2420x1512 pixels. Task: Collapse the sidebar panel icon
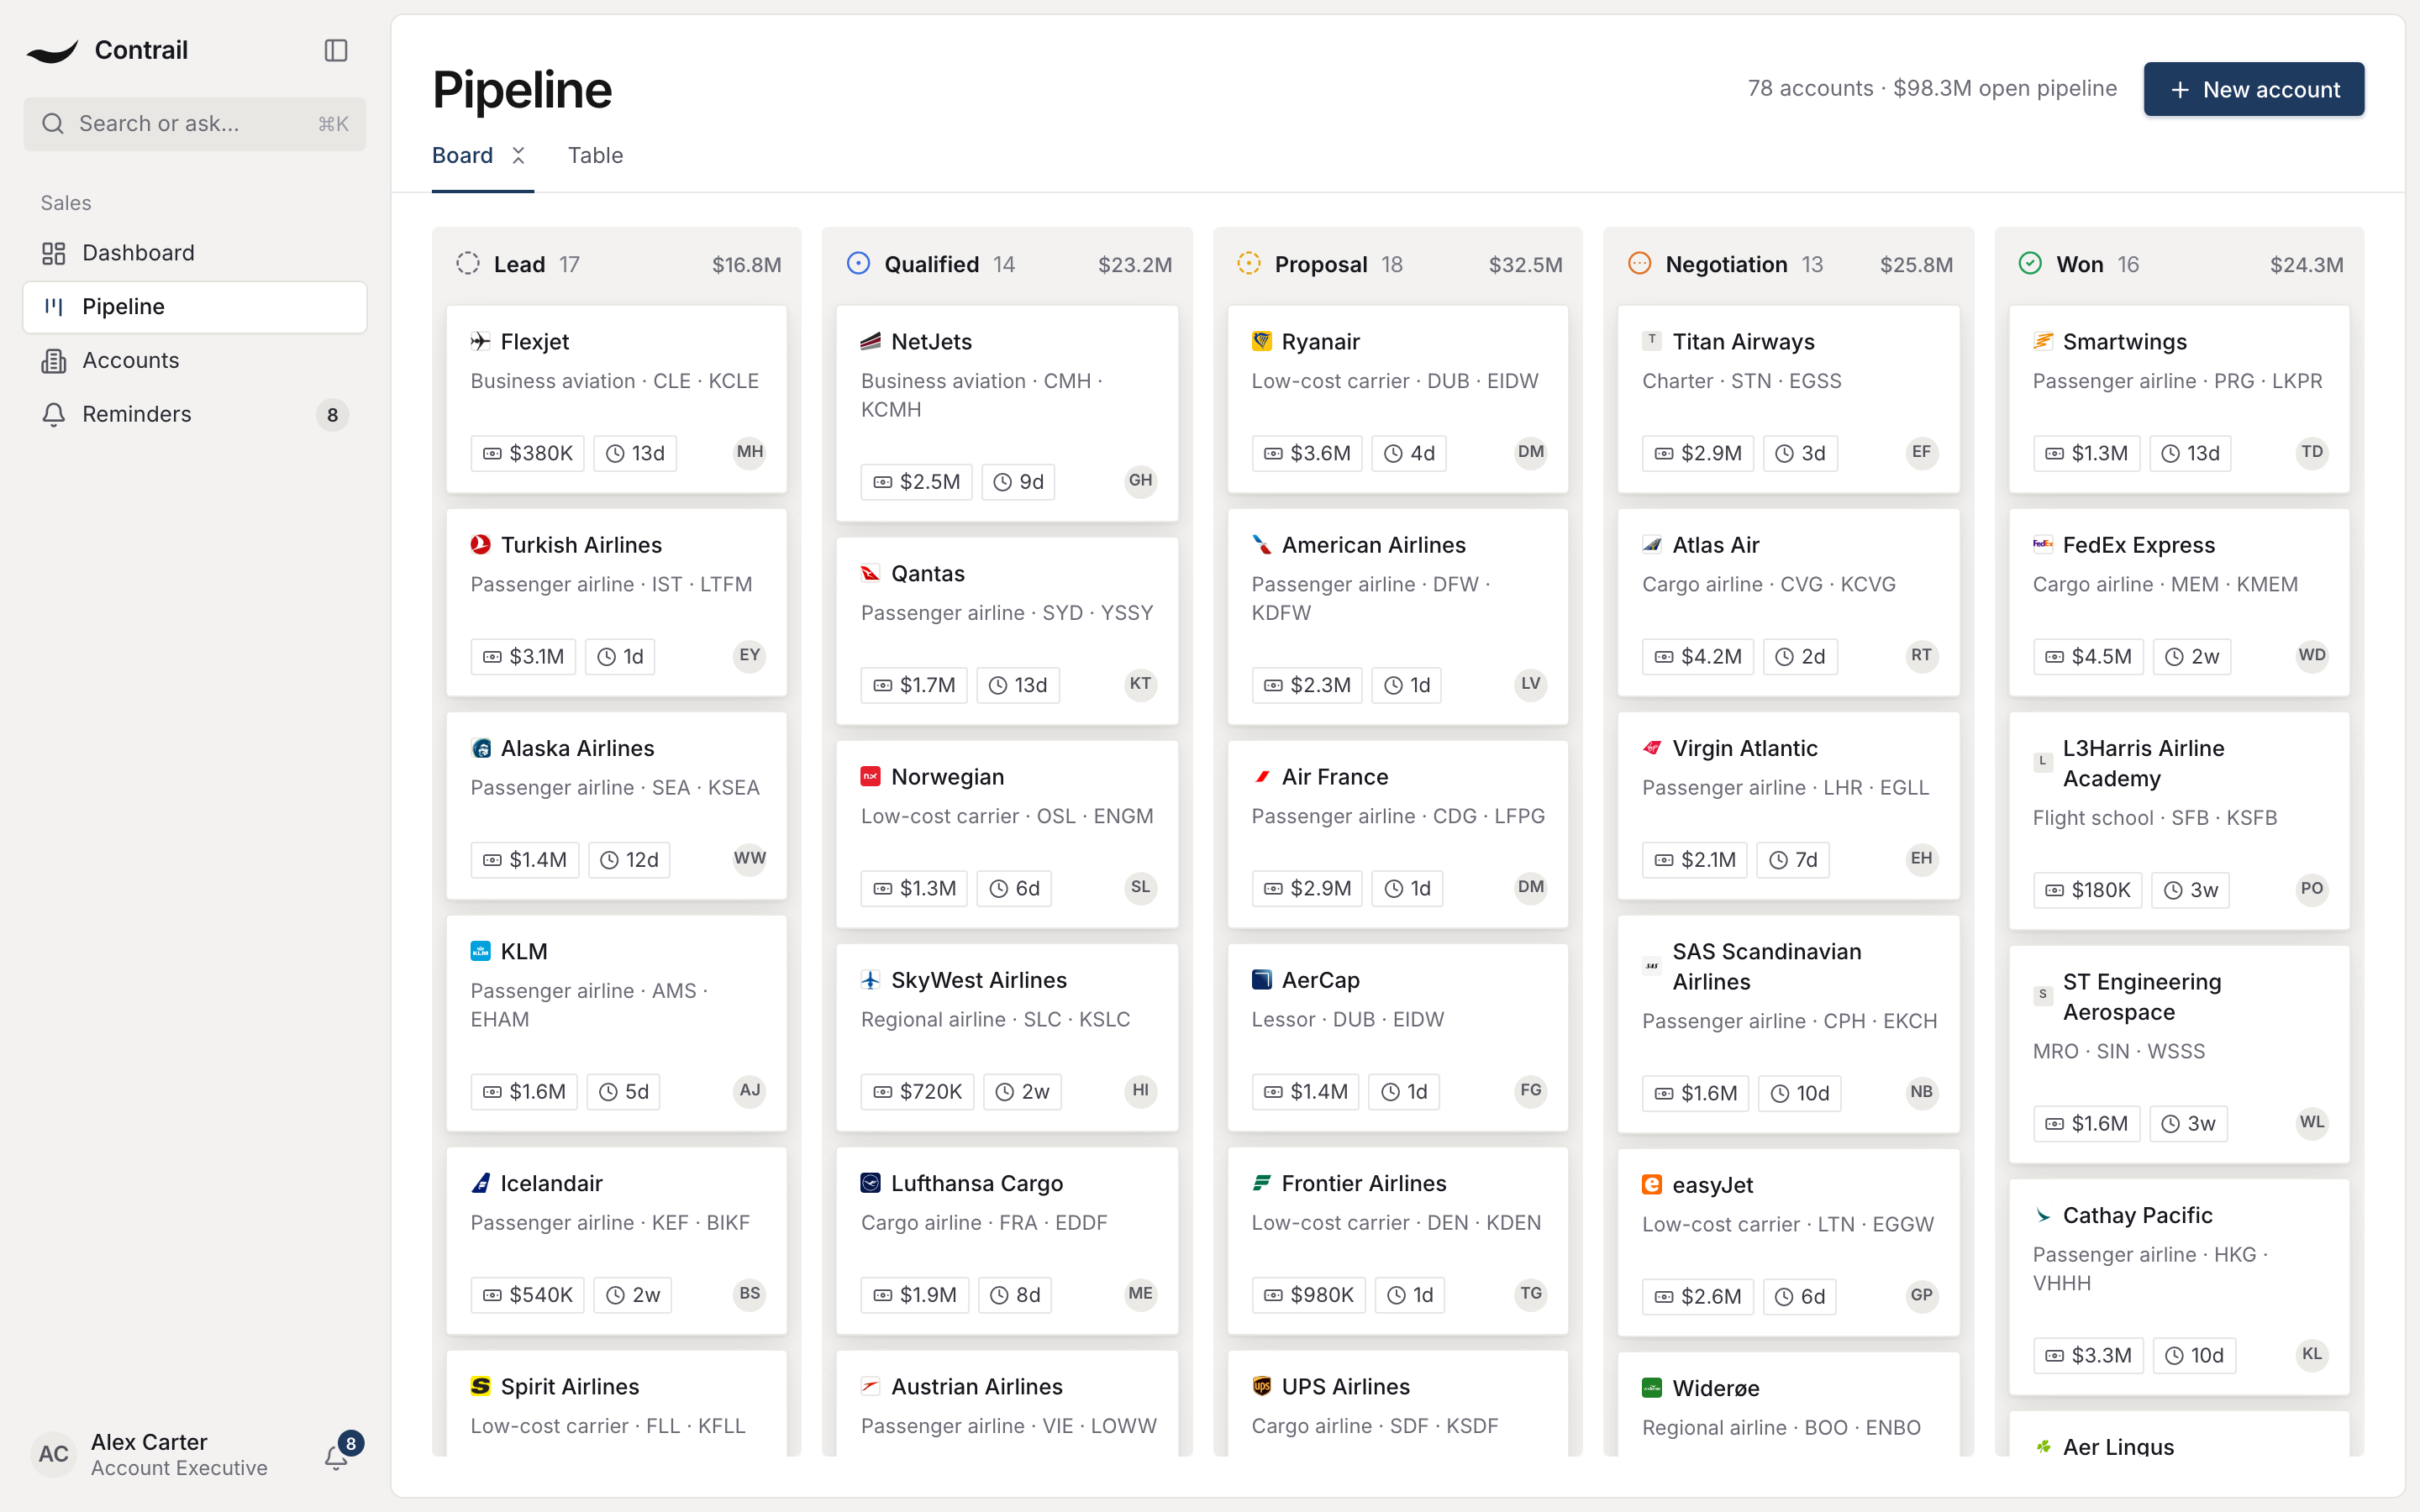336,50
